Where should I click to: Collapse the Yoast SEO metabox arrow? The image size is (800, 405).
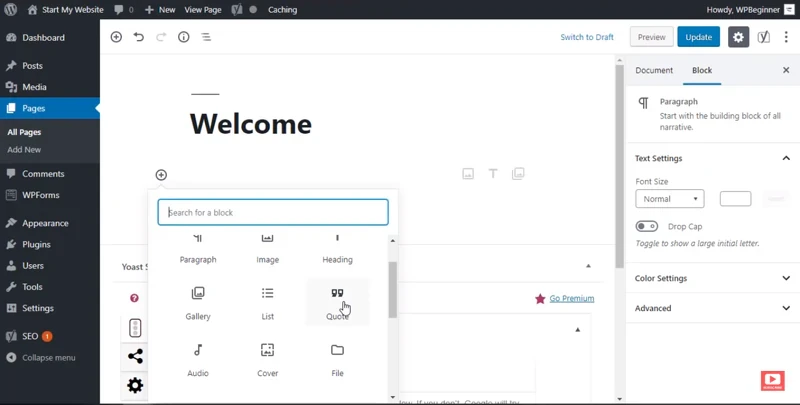tap(588, 266)
